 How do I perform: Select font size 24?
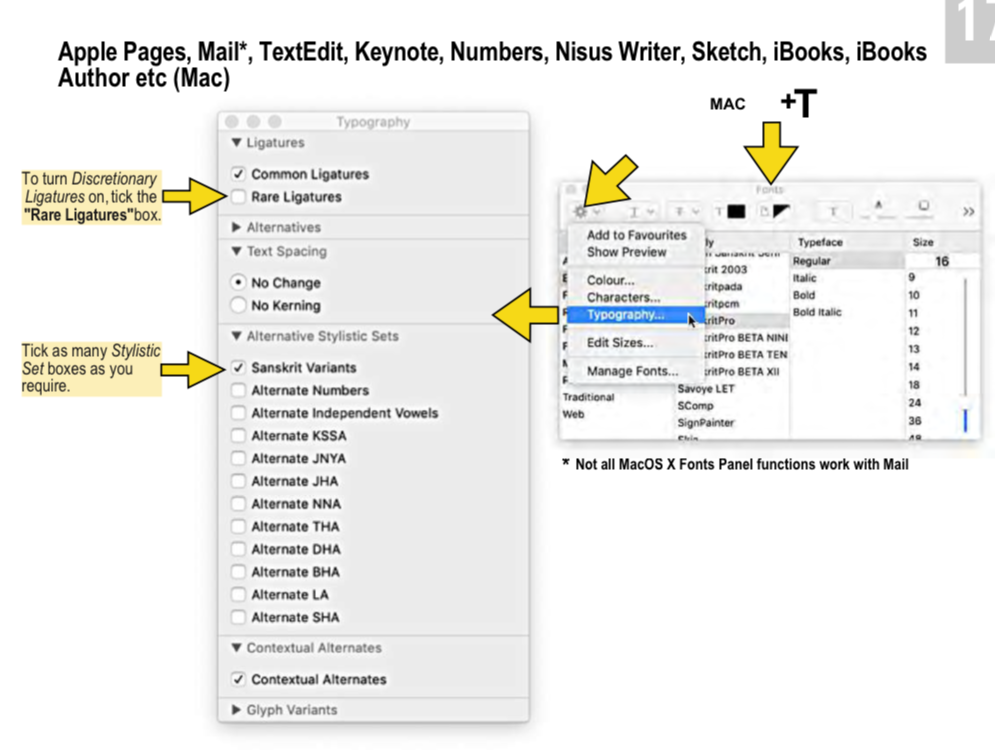coord(914,403)
